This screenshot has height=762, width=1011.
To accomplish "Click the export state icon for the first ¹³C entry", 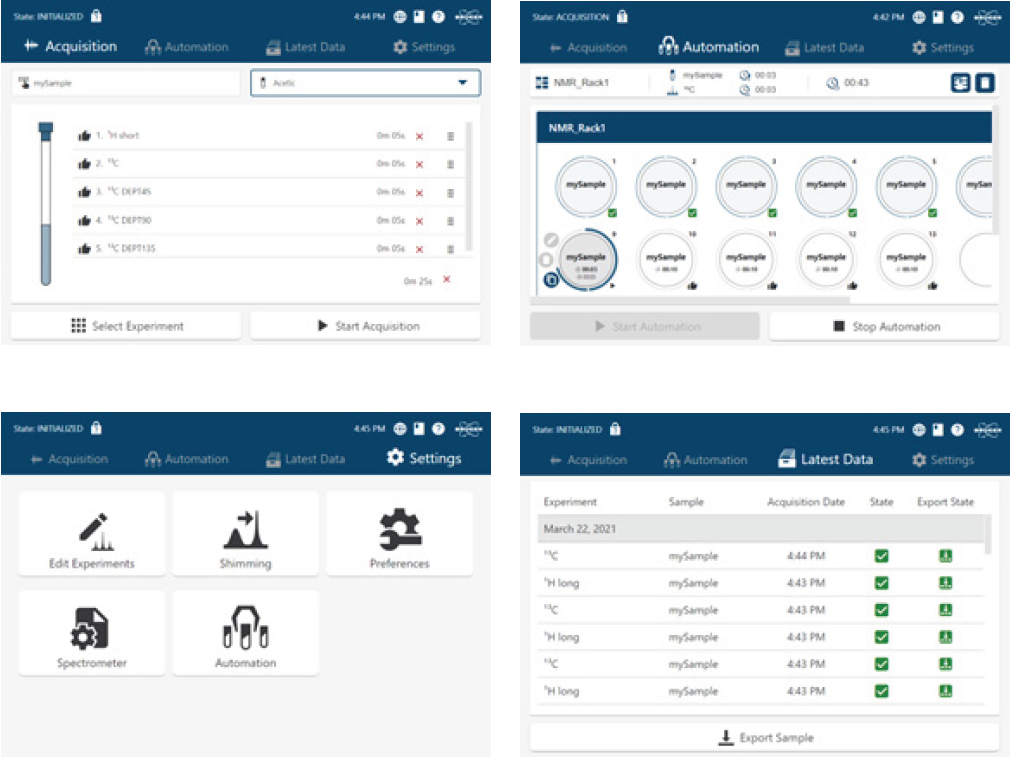I will point(945,556).
